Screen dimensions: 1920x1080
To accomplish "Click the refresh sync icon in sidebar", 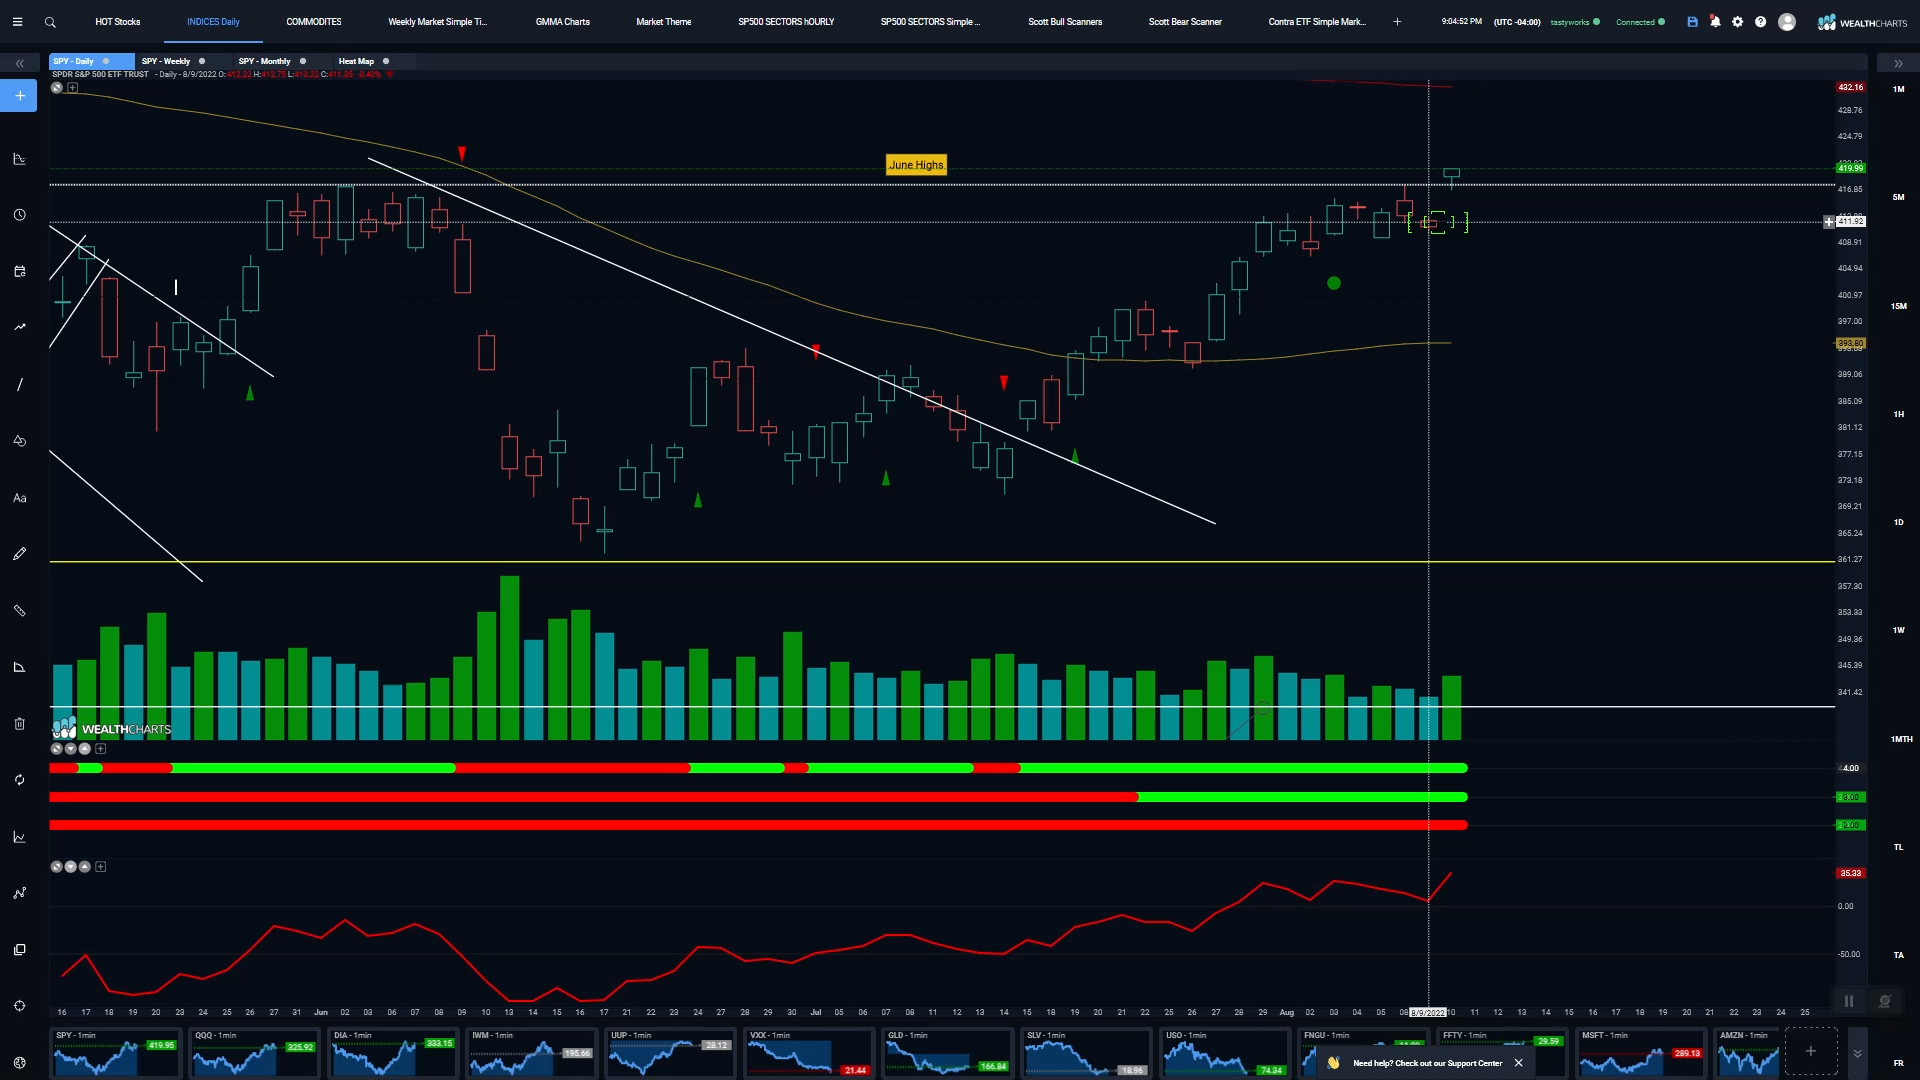I will click(19, 780).
